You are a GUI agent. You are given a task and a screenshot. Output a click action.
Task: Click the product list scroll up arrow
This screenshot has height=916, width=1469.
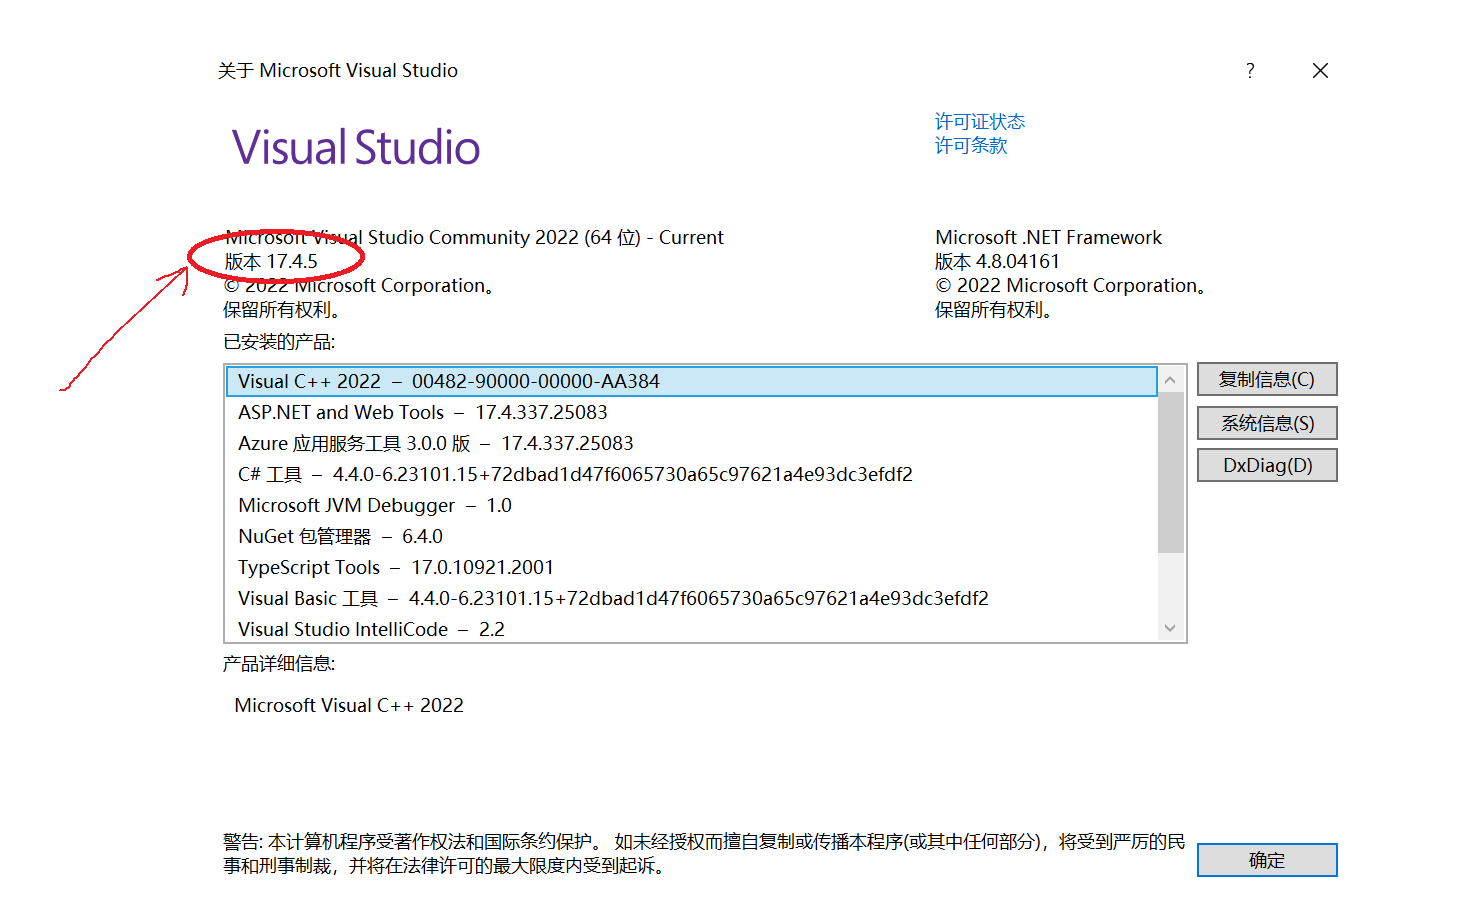coord(1170,380)
